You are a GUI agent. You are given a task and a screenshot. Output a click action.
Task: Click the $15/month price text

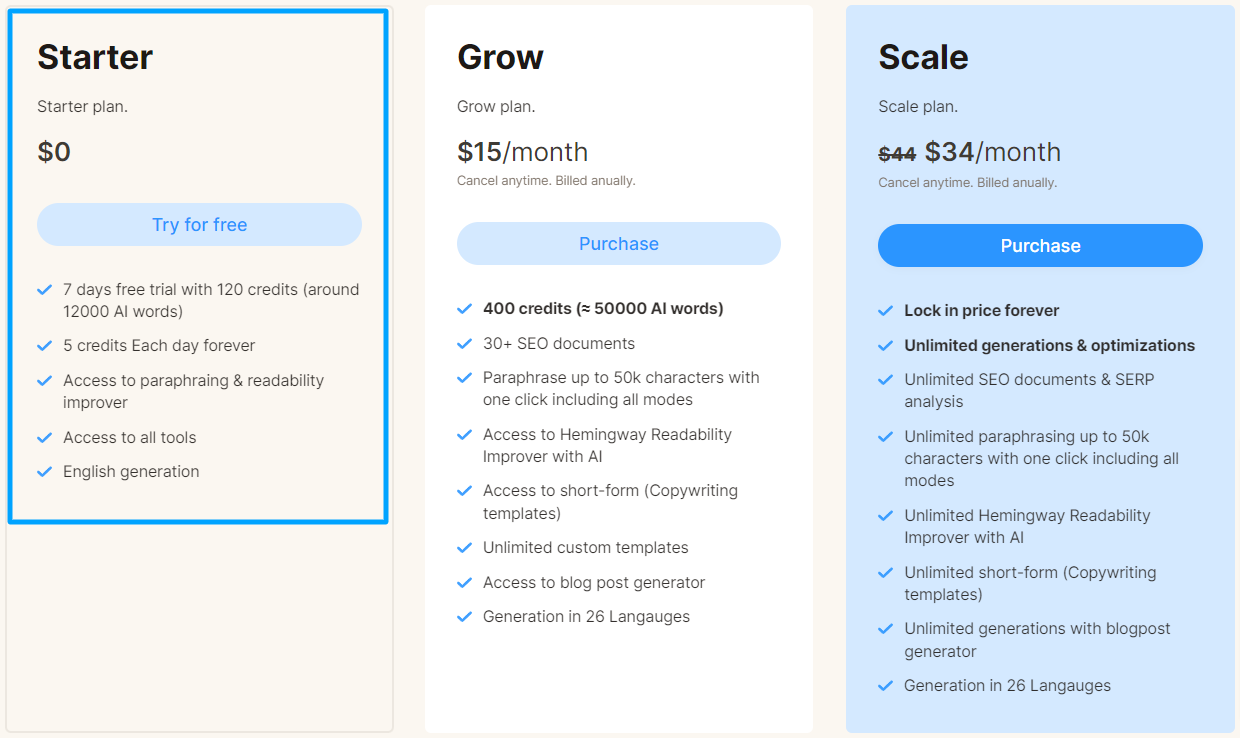click(523, 152)
